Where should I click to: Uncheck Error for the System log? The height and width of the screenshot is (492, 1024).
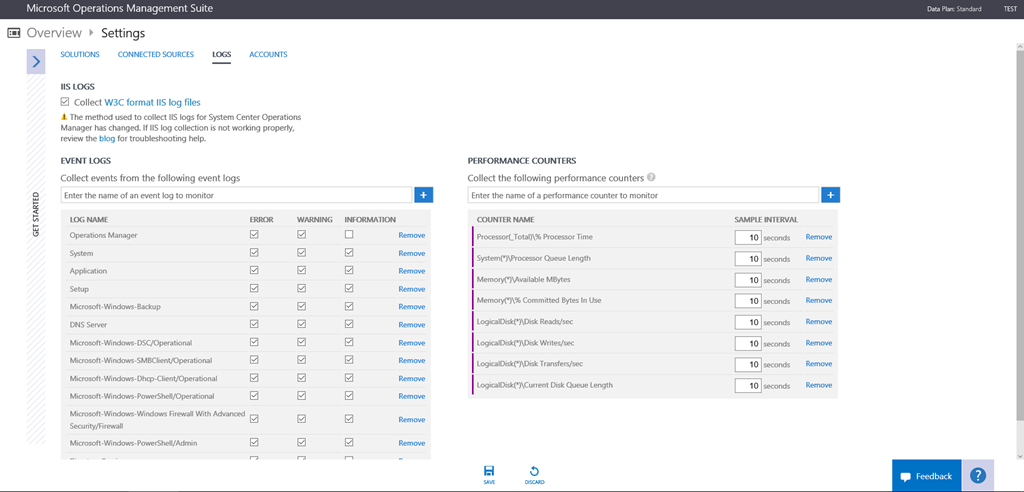point(254,253)
